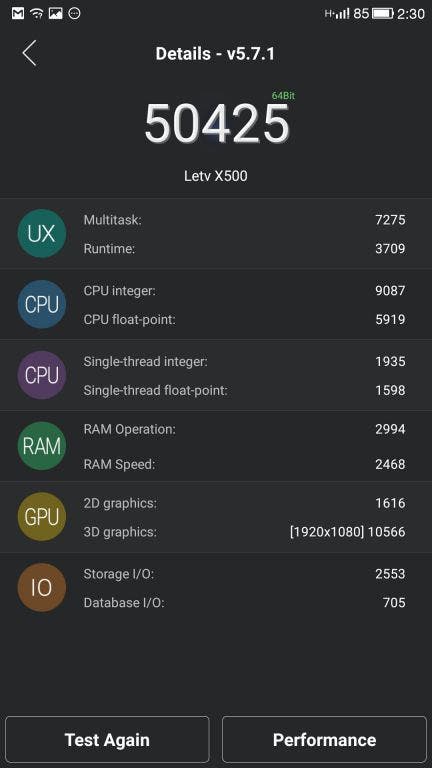
Task: Open the Performance button
Action: click(324, 740)
